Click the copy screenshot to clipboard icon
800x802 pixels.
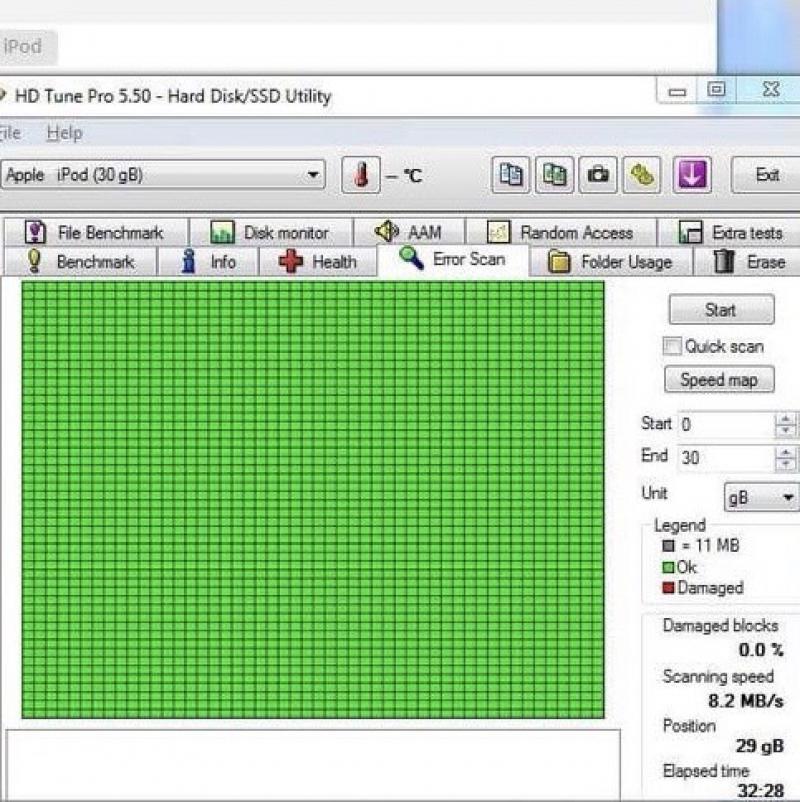click(554, 175)
